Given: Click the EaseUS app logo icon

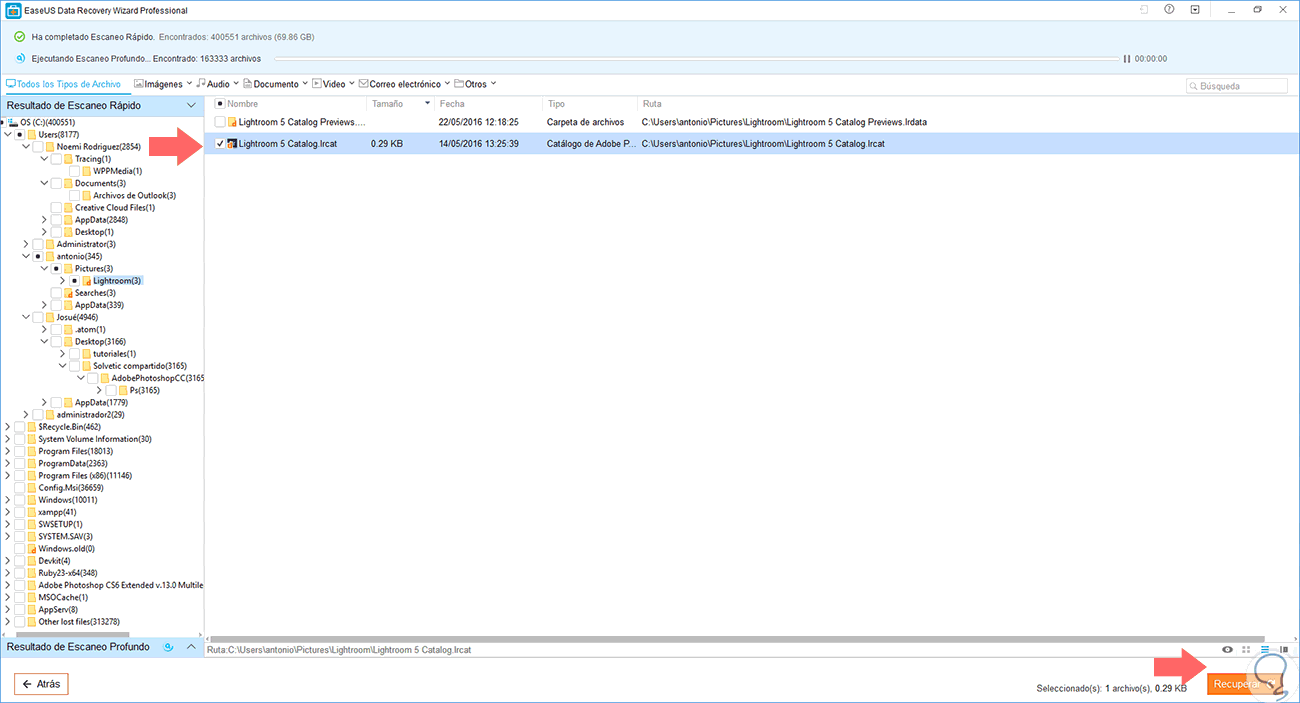Looking at the screenshot, I should (x=12, y=10).
